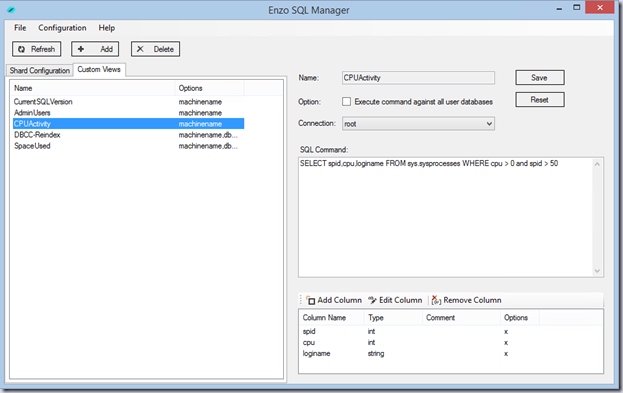Click the SQL Command scrollbar up arrow
Image resolution: width=623 pixels, height=393 pixels.
[597, 164]
